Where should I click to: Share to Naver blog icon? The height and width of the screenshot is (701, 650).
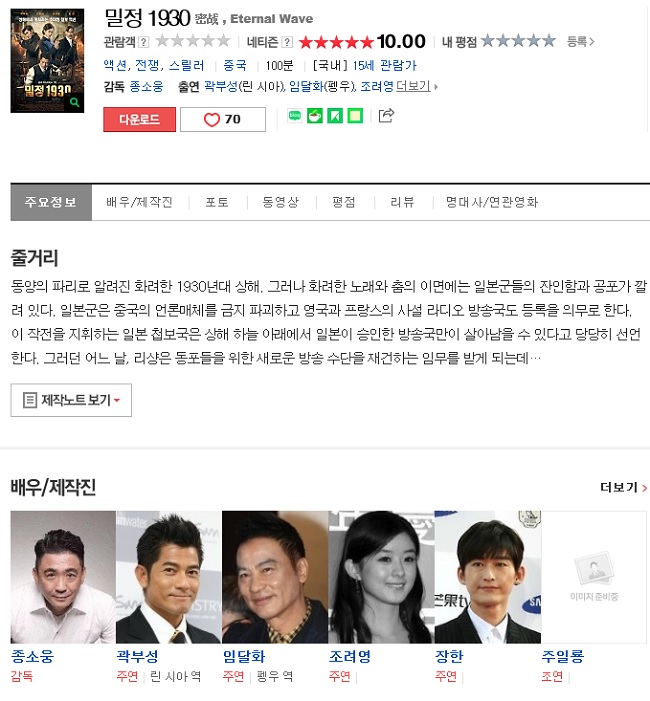(295, 116)
